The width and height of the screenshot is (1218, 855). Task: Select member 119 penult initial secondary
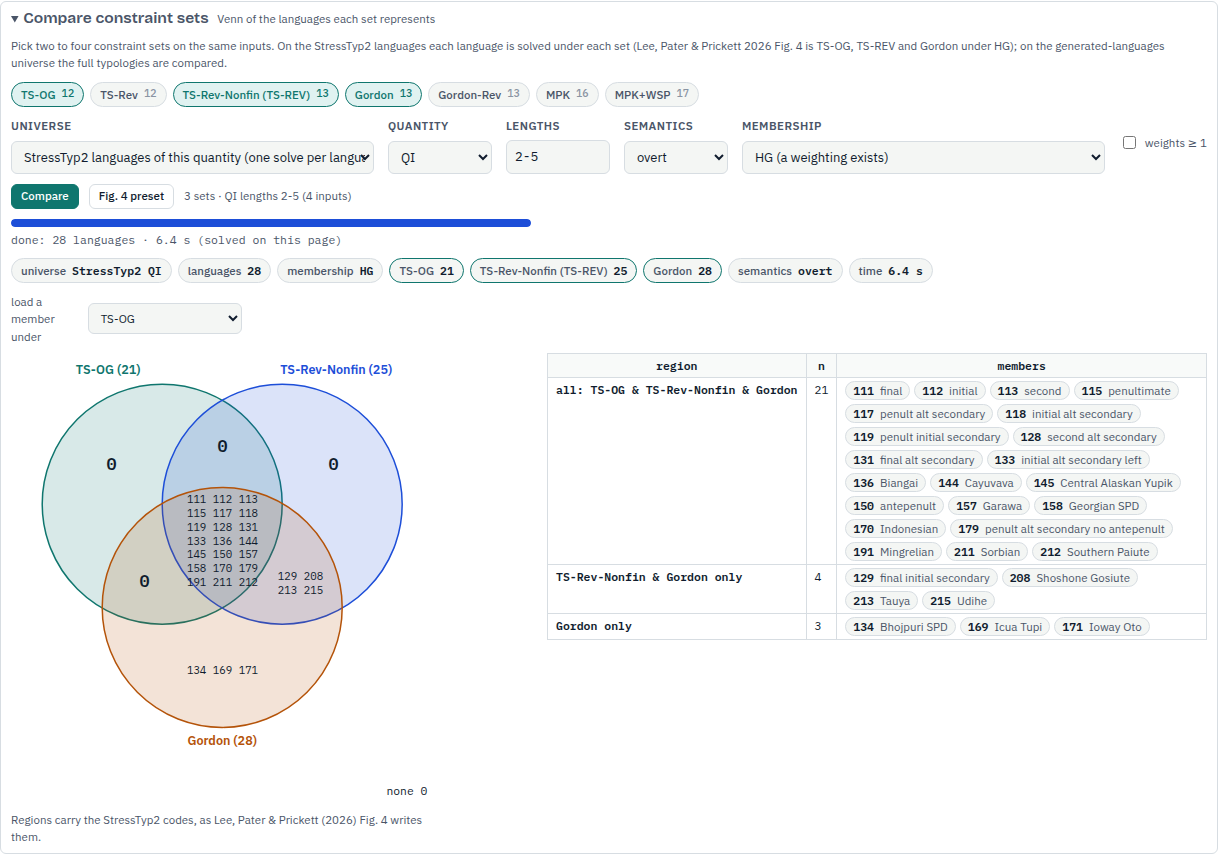[926, 437]
